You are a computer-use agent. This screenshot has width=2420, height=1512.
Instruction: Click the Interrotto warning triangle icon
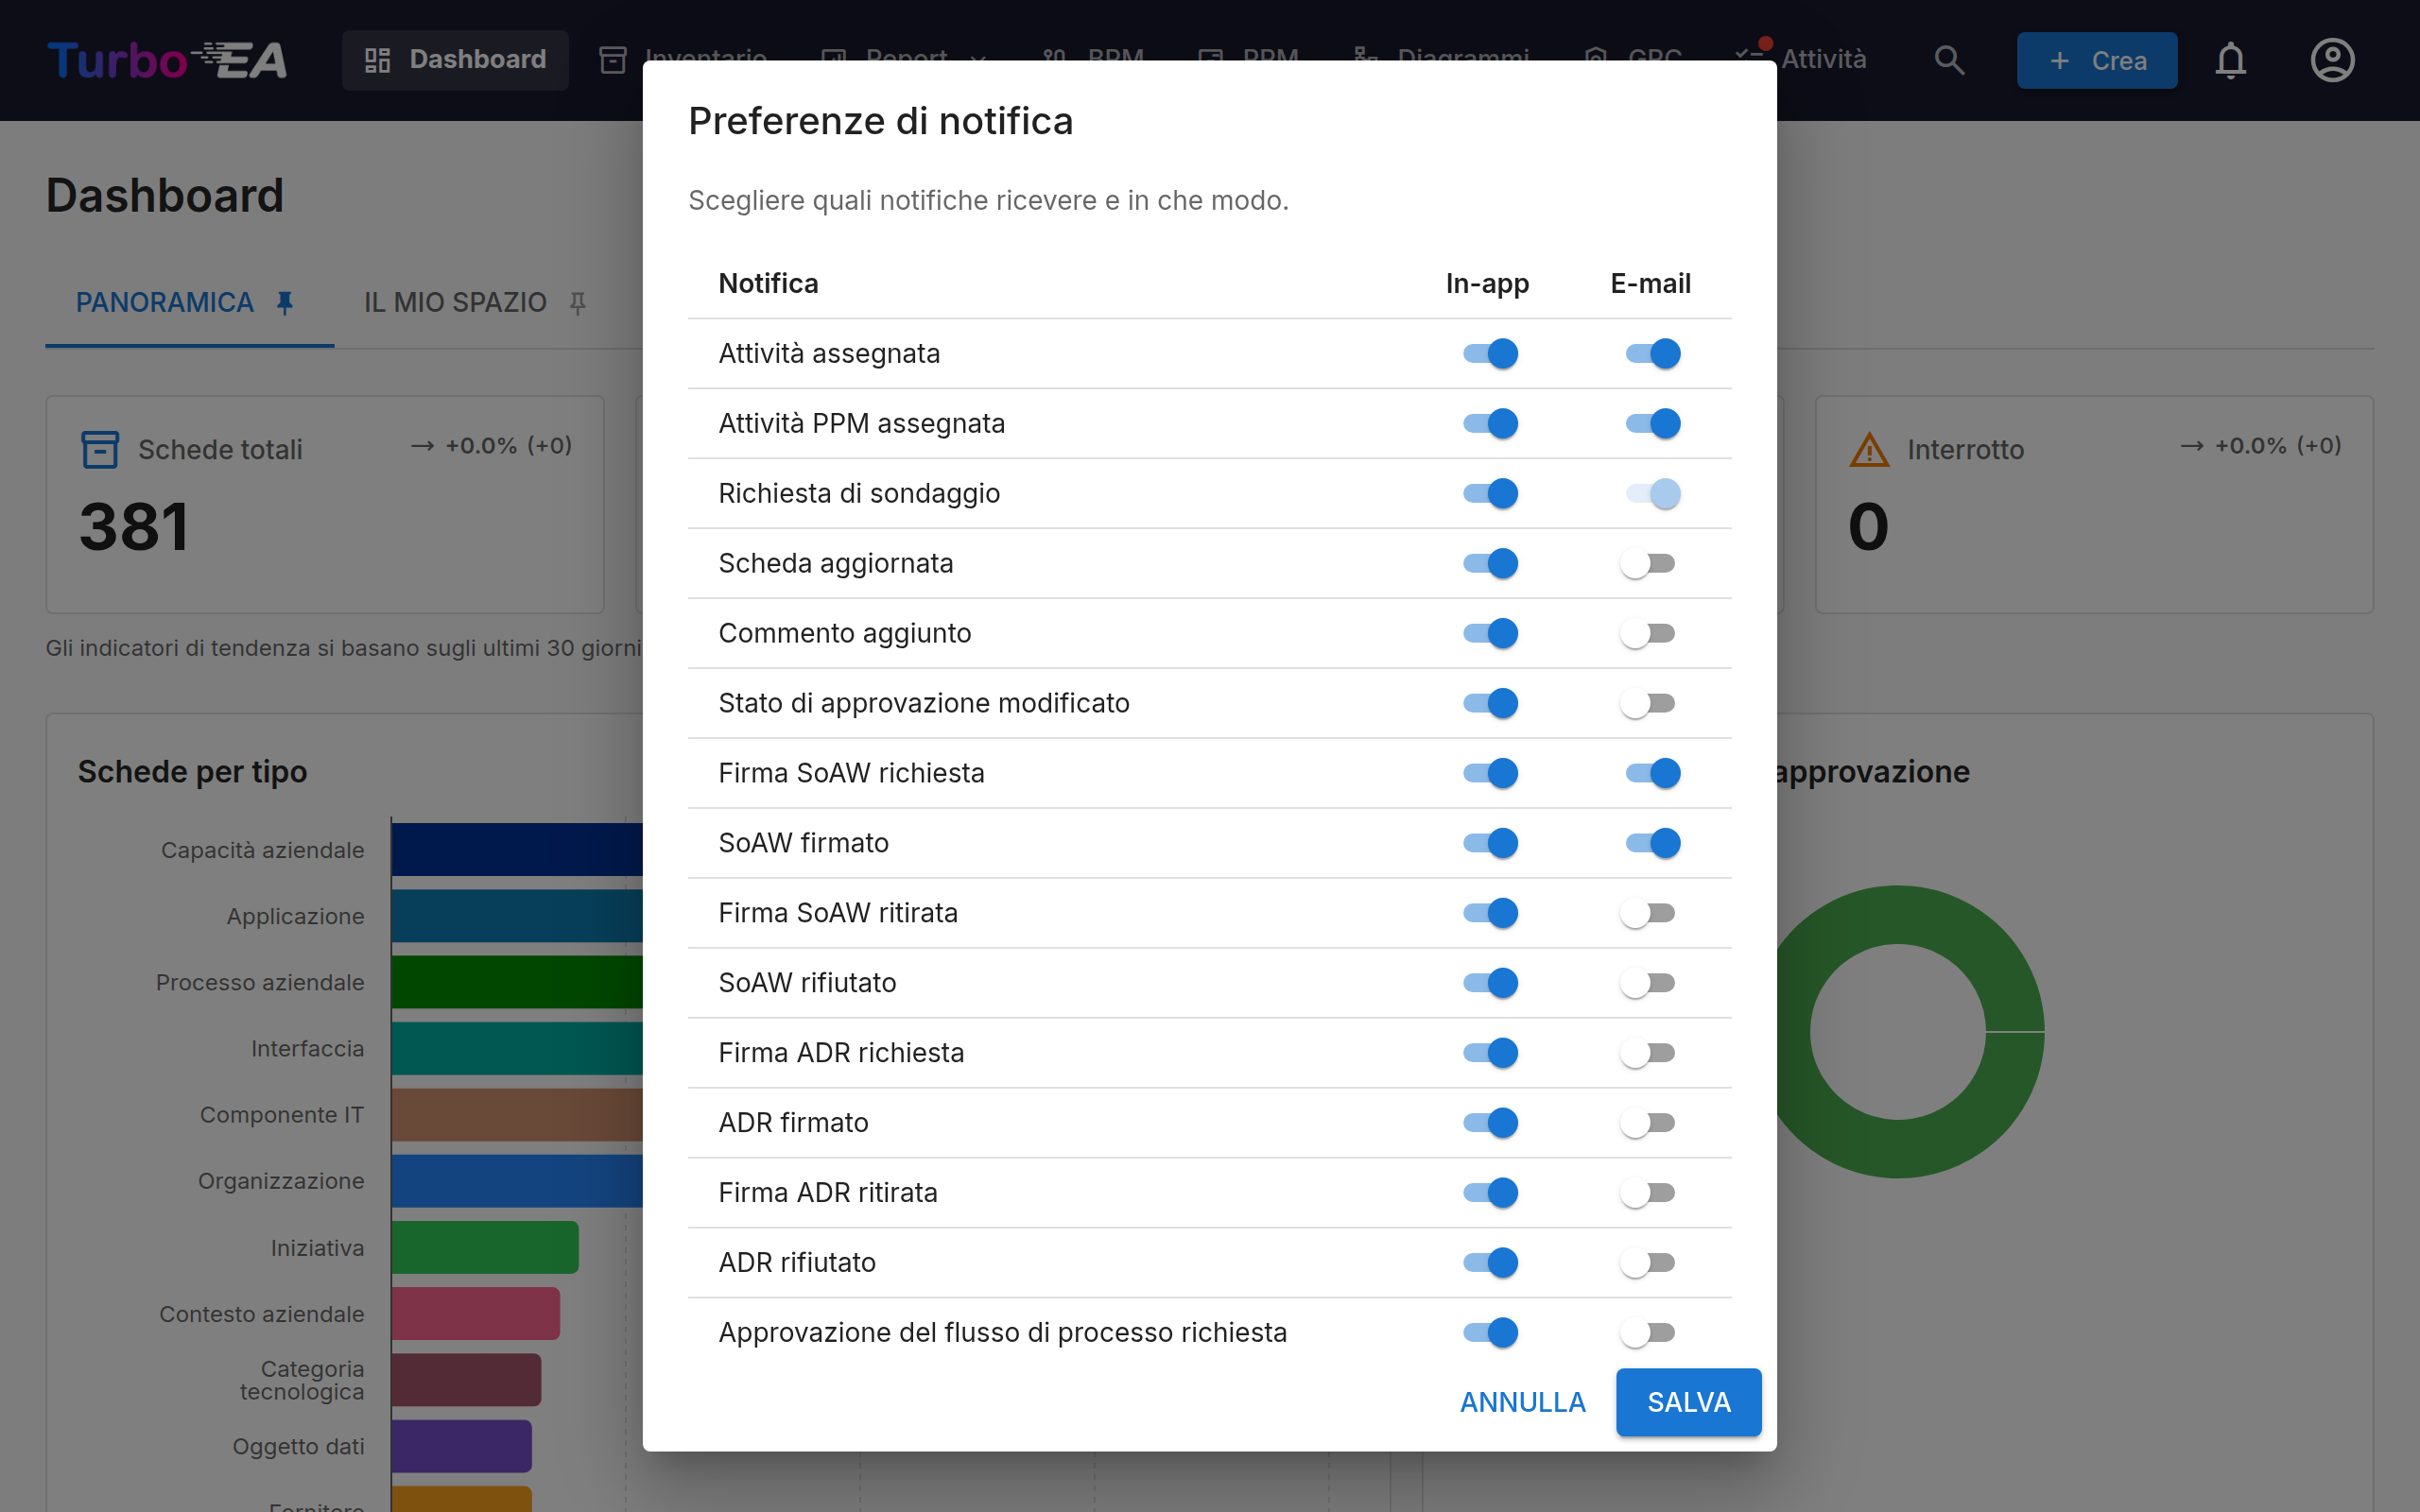pos(1868,449)
